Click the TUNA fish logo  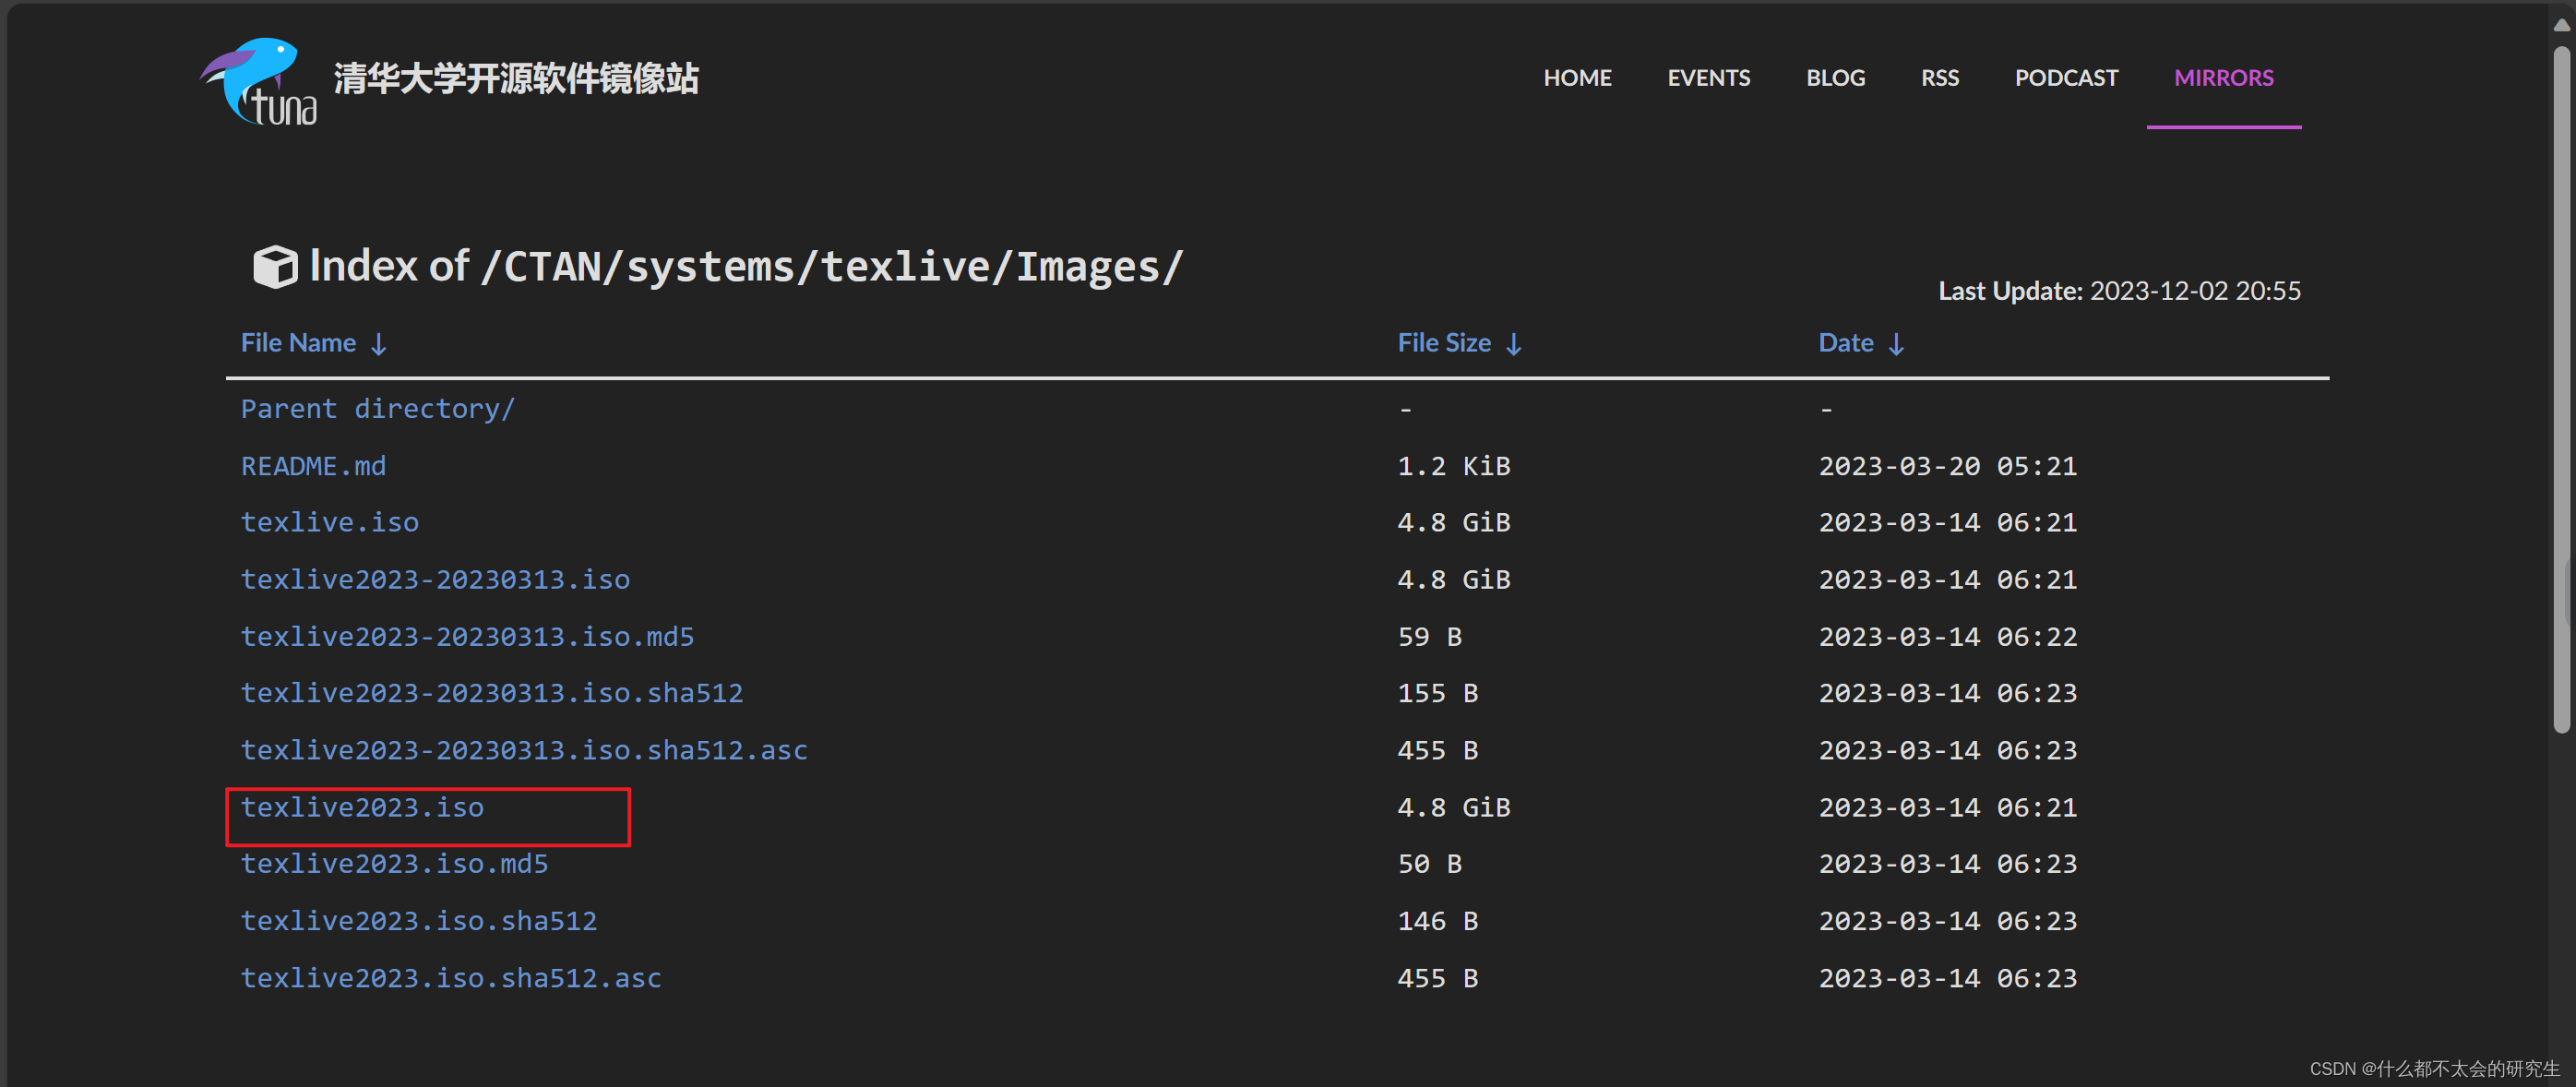coord(259,82)
